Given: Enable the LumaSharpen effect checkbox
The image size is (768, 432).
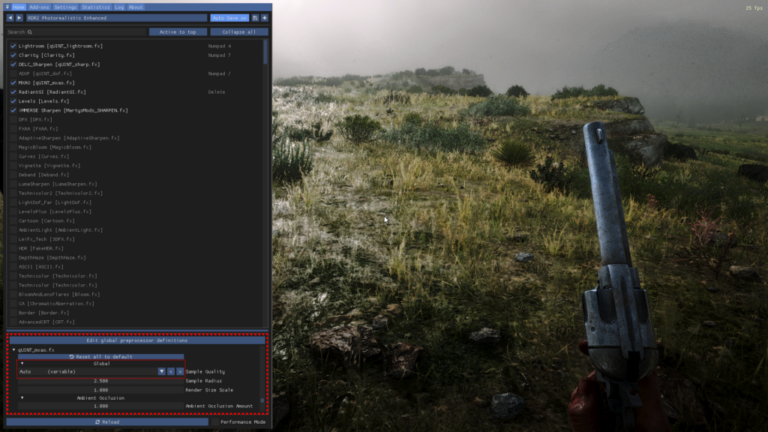Looking at the screenshot, I should 14,184.
